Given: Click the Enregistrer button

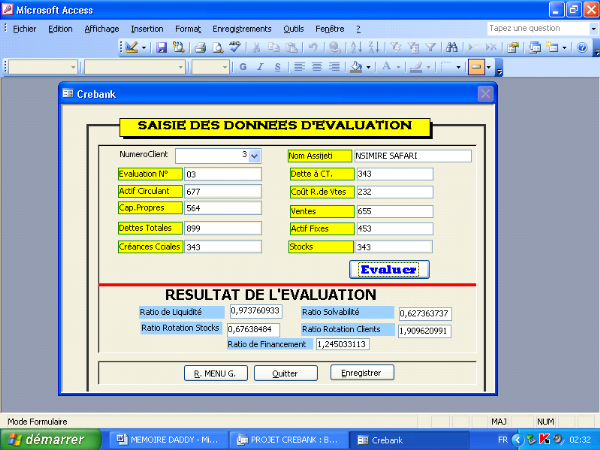Looking at the screenshot, I should [x=362, y=372].
